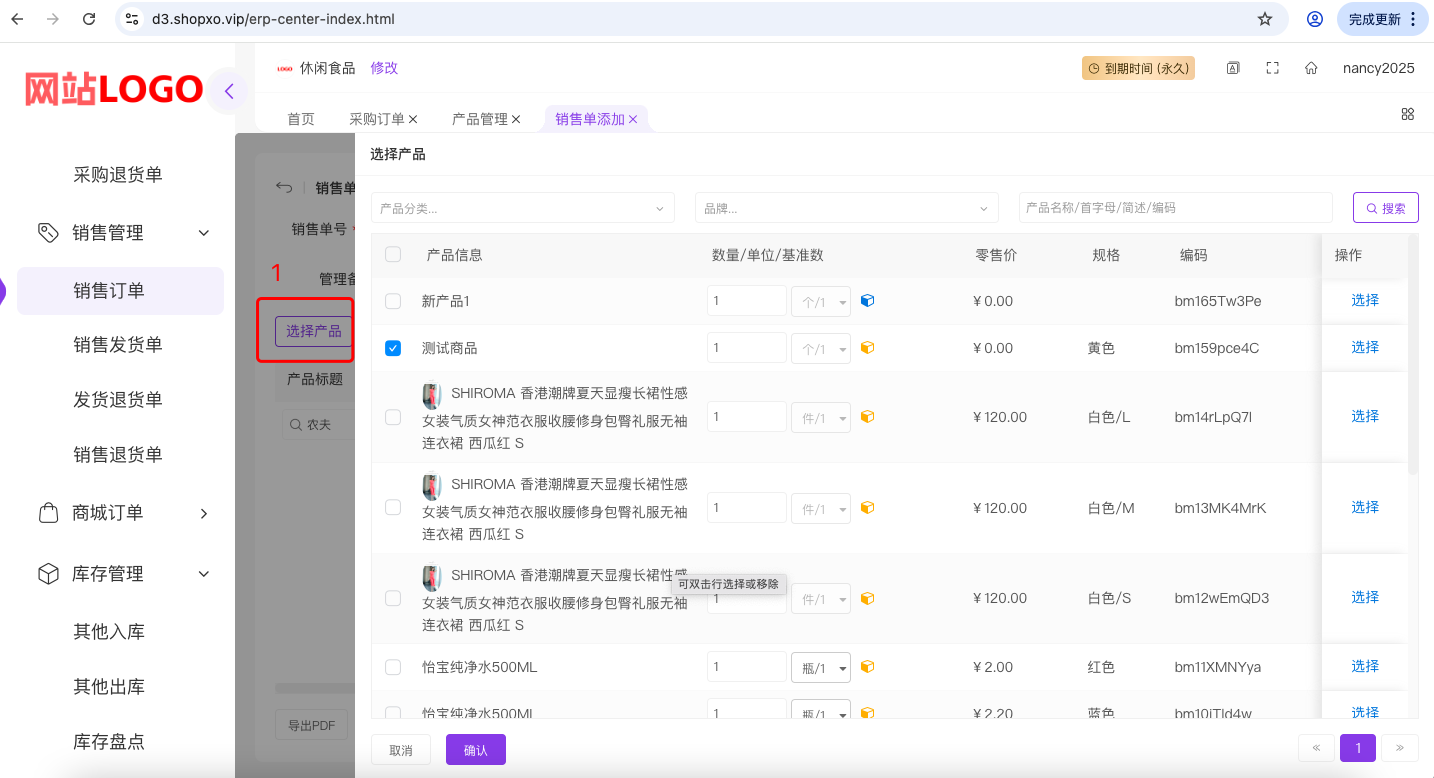Click the product name search field
The height and width of the screenshot is (778, 1434).
(1176, 208)
